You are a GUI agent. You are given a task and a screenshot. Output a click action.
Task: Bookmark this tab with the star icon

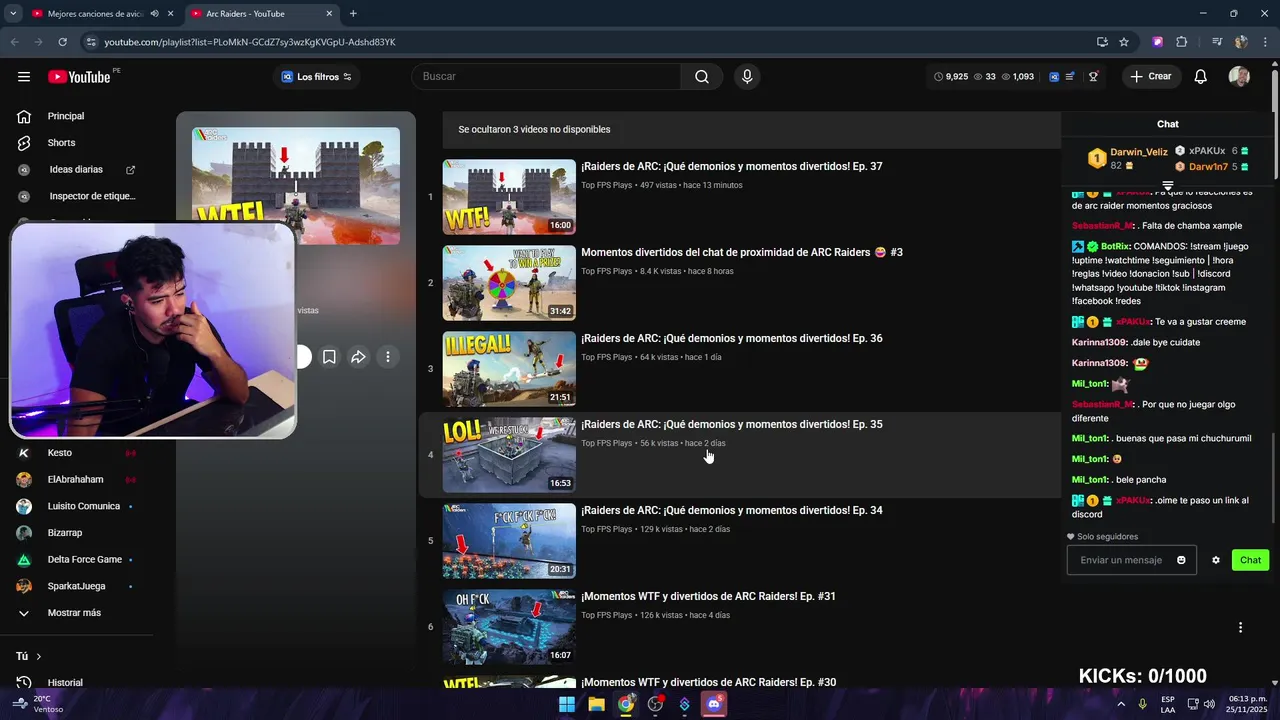[x=1124, y=42]
